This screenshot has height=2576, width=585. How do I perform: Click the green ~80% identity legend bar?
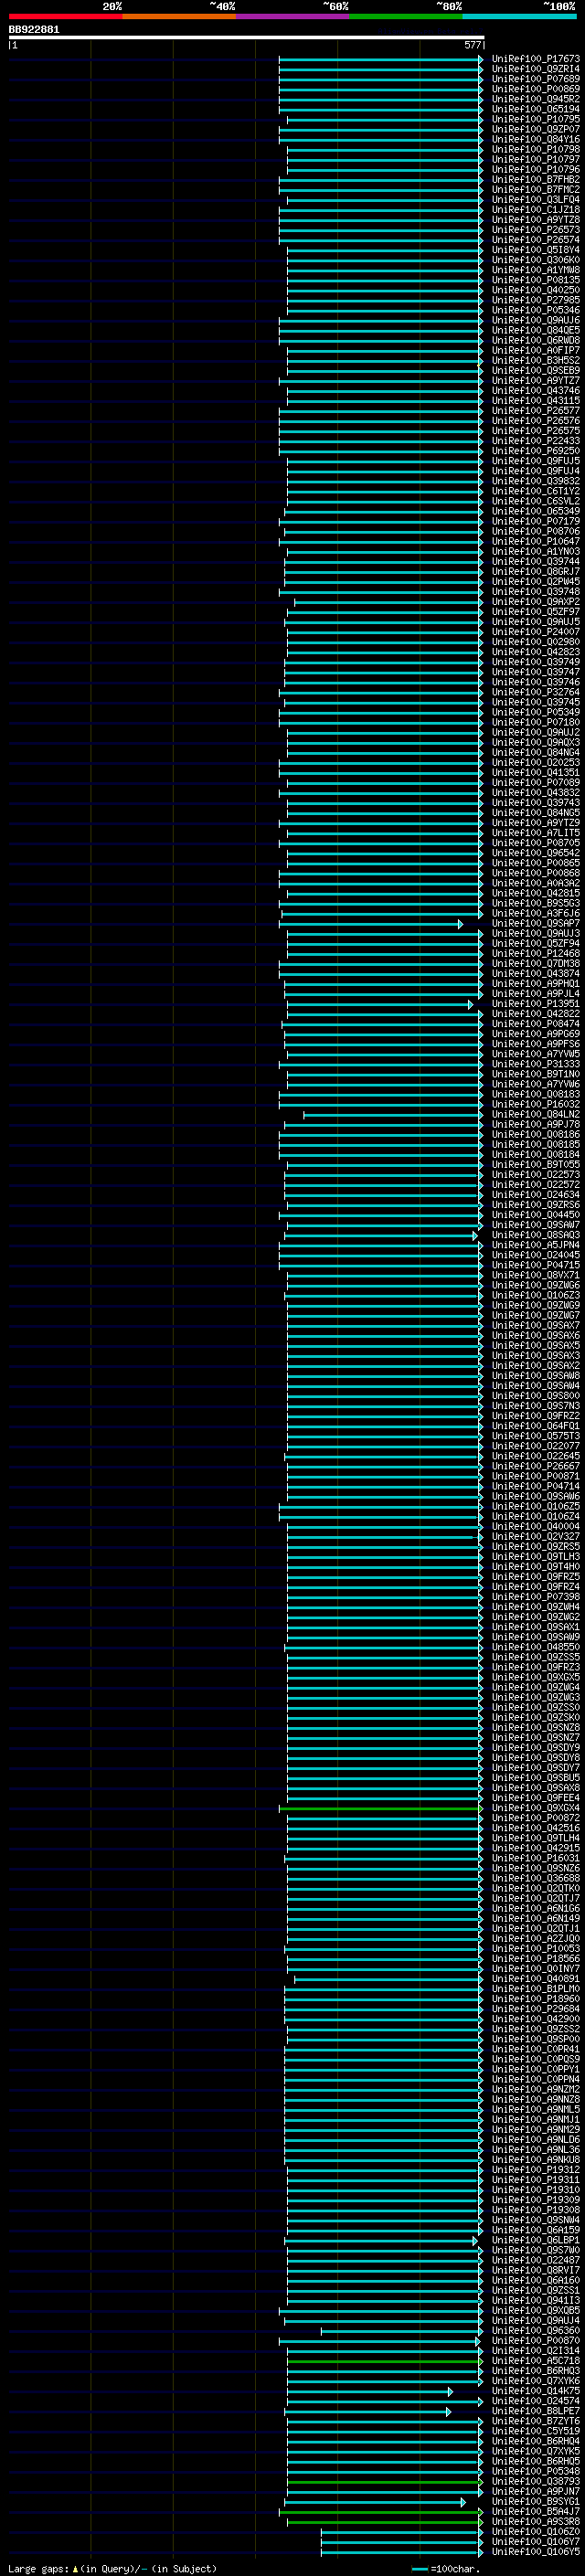406,16
